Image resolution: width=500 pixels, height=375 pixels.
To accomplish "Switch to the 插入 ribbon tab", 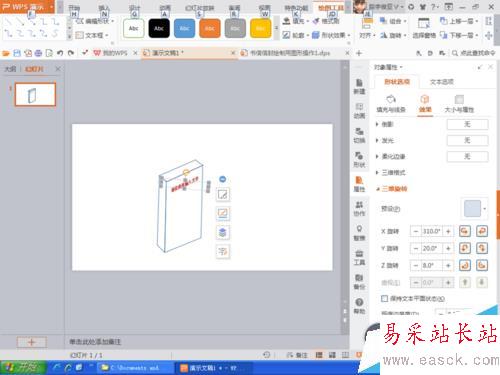I will tap(104, 7).
